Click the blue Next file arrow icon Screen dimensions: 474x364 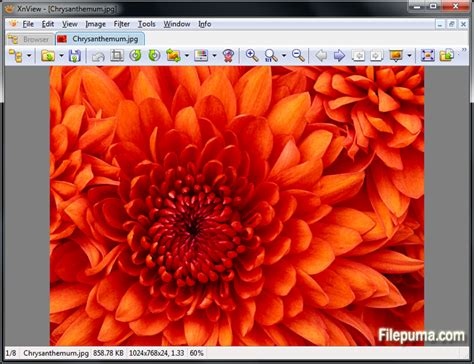(x=339, y=55)
